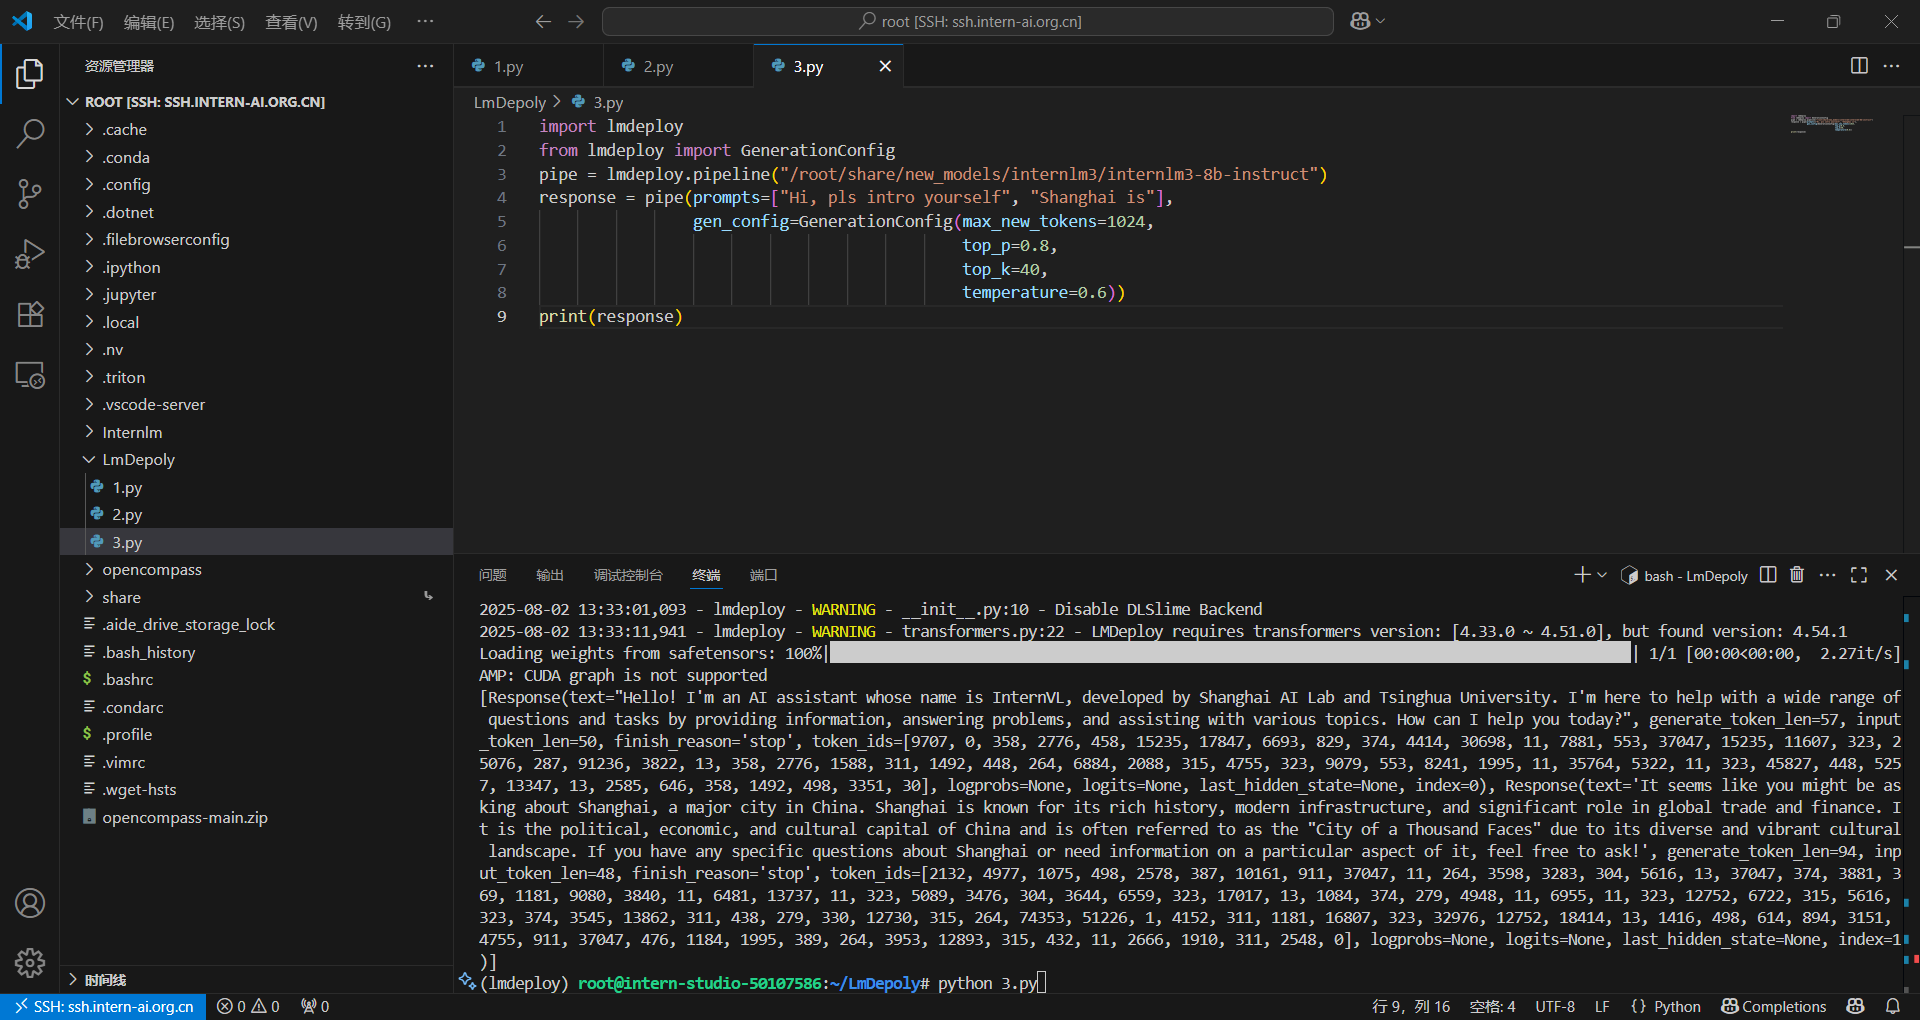Change language mode Python in status bar
1920x1020 pixels.
tap(1677, 1006)
